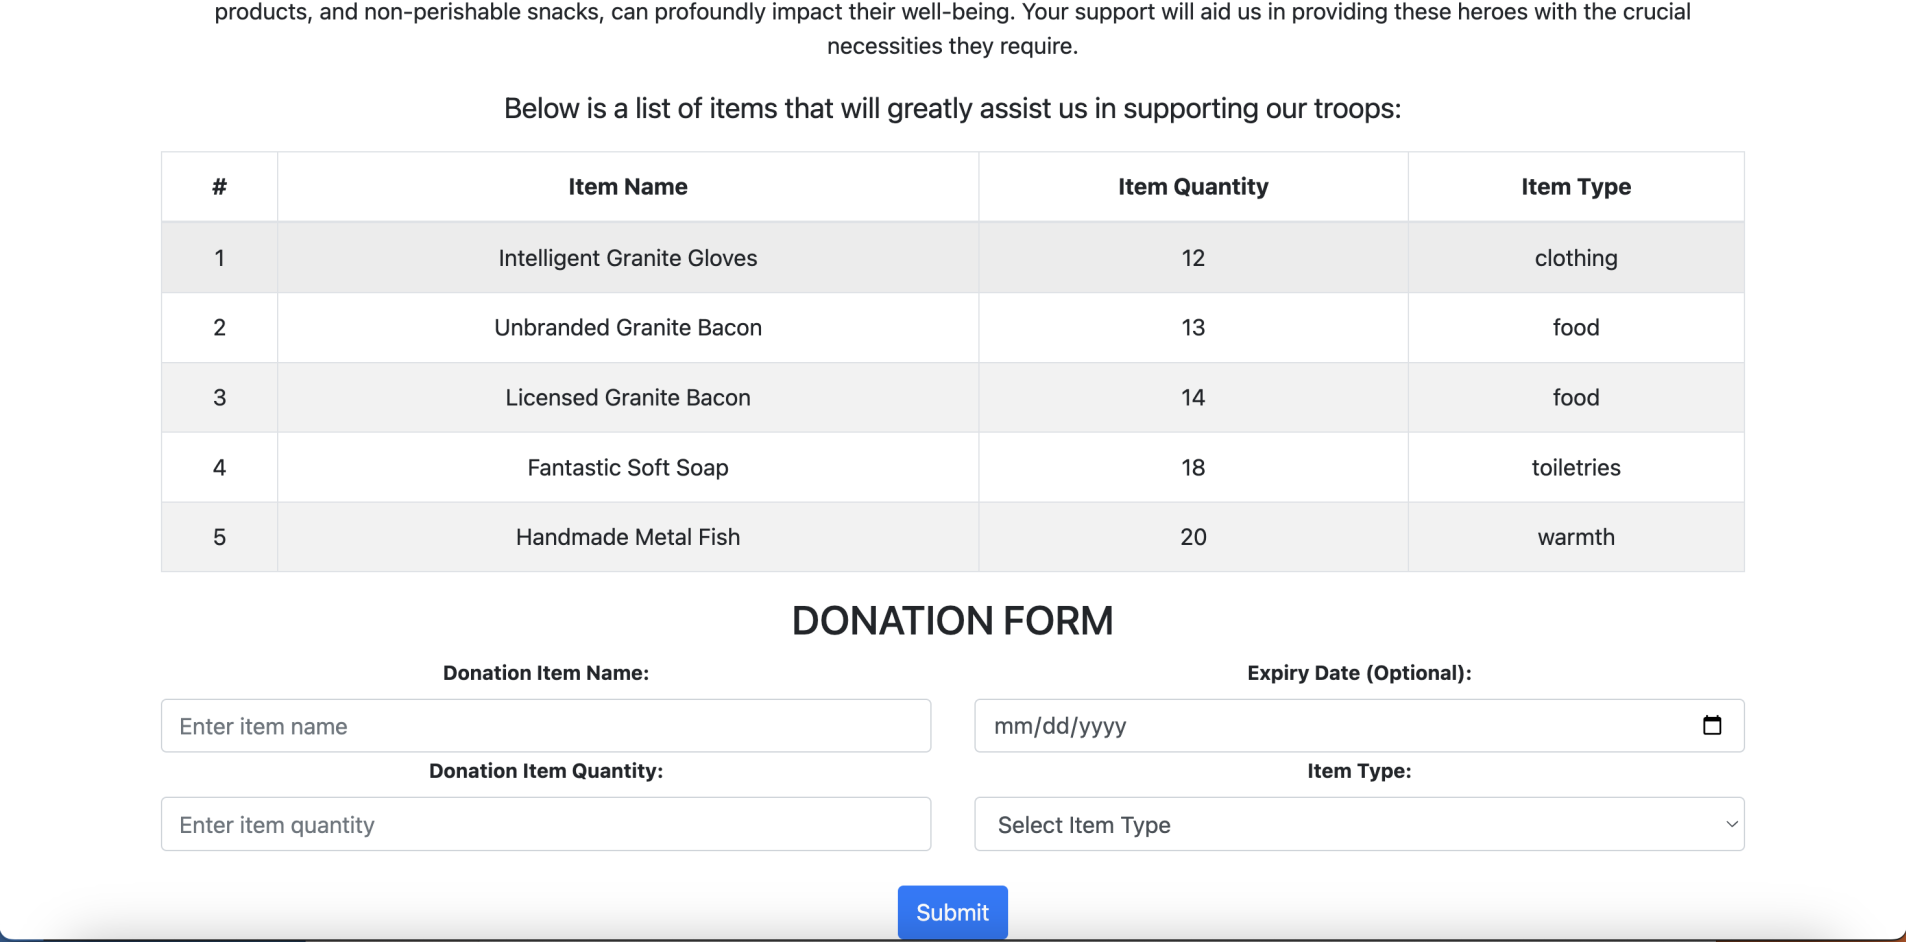The height and width of the screenshot is (942, 1906).
Task: Click the Item Name column header
Action: click(628, 187)
